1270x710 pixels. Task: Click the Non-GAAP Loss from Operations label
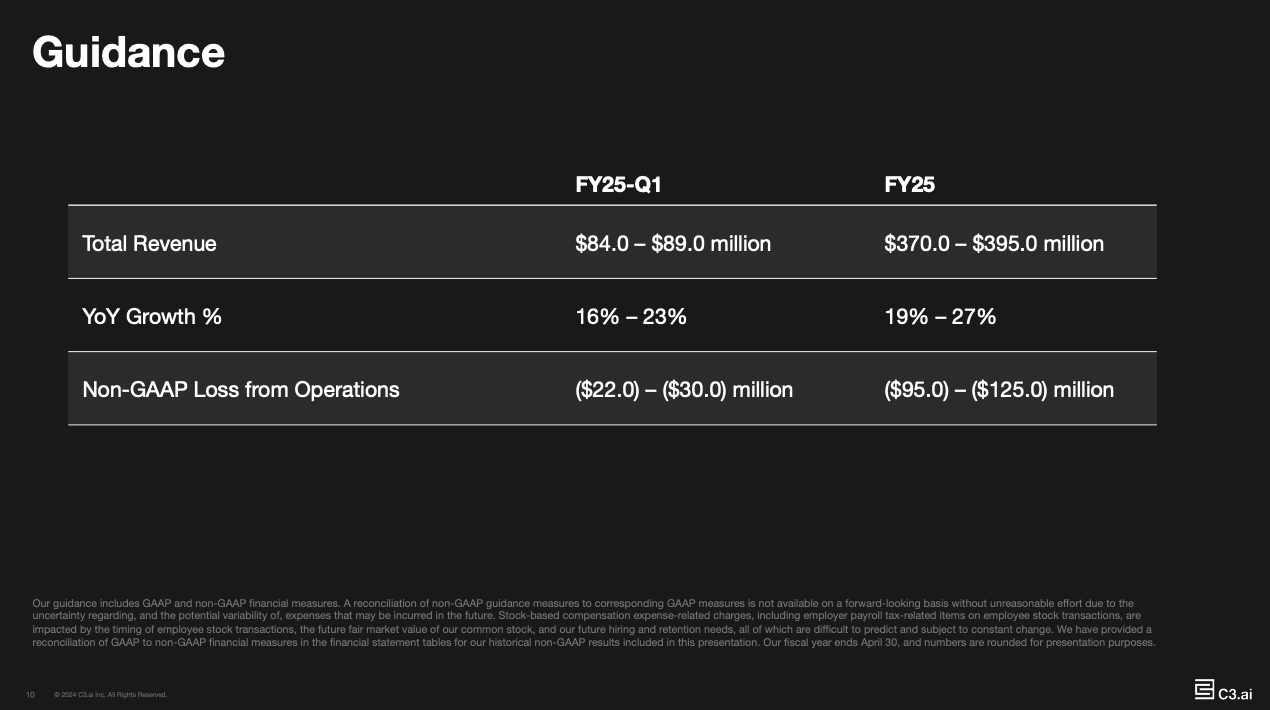(x=240, y=389)
